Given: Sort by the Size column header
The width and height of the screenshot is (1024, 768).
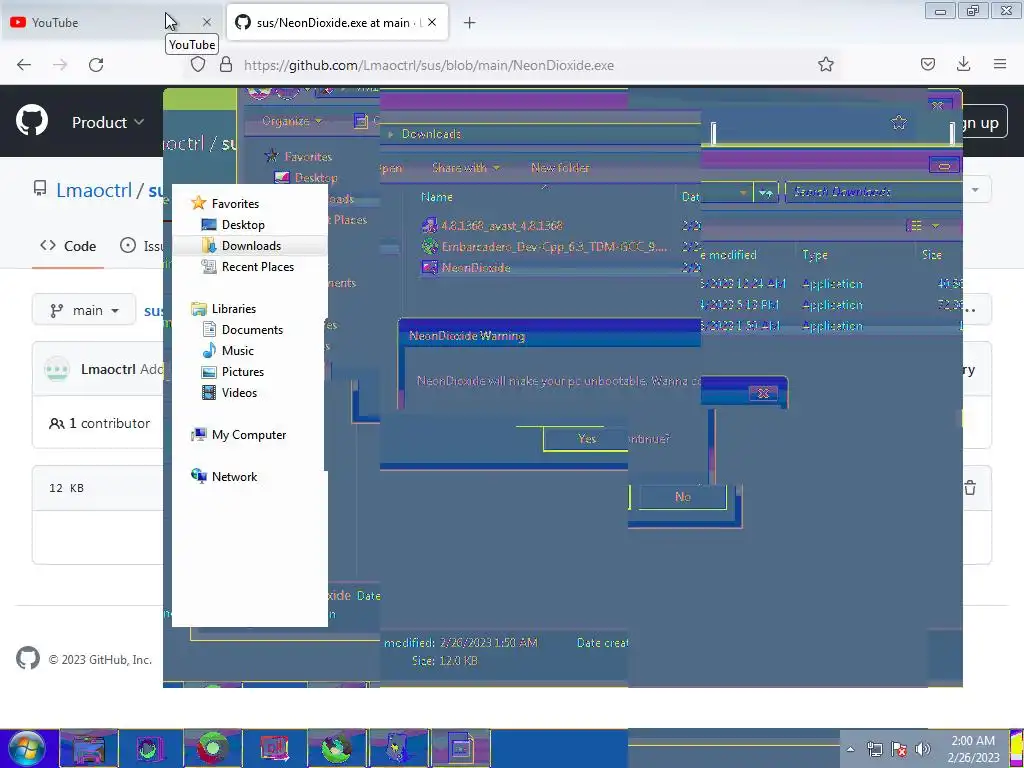Looking at the screenshot, I should click(932, 255).
